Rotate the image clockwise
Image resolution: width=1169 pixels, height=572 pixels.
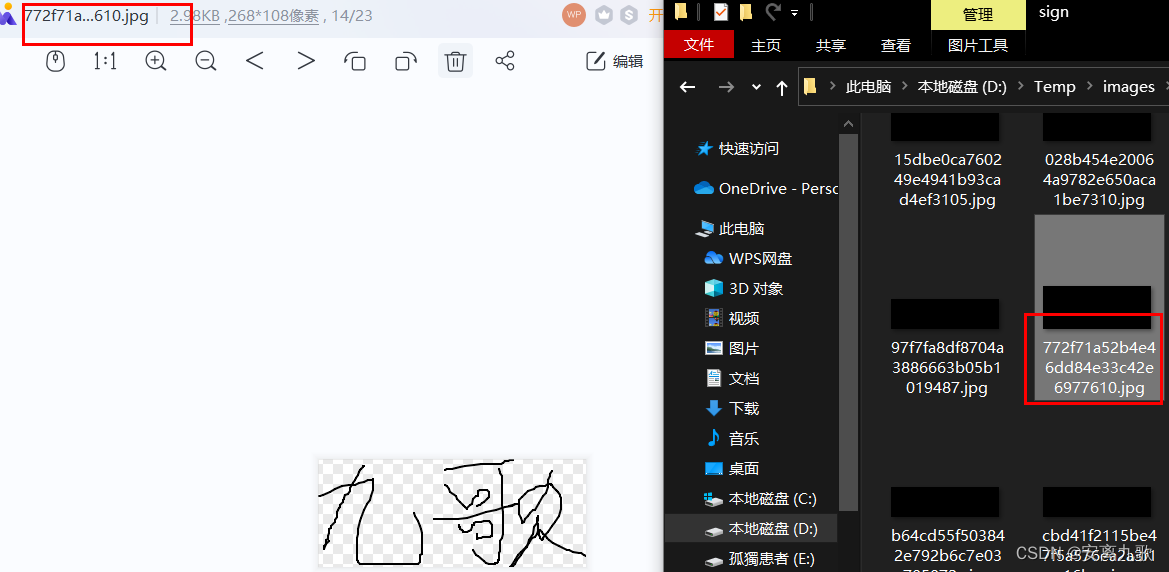coord(406,61)
